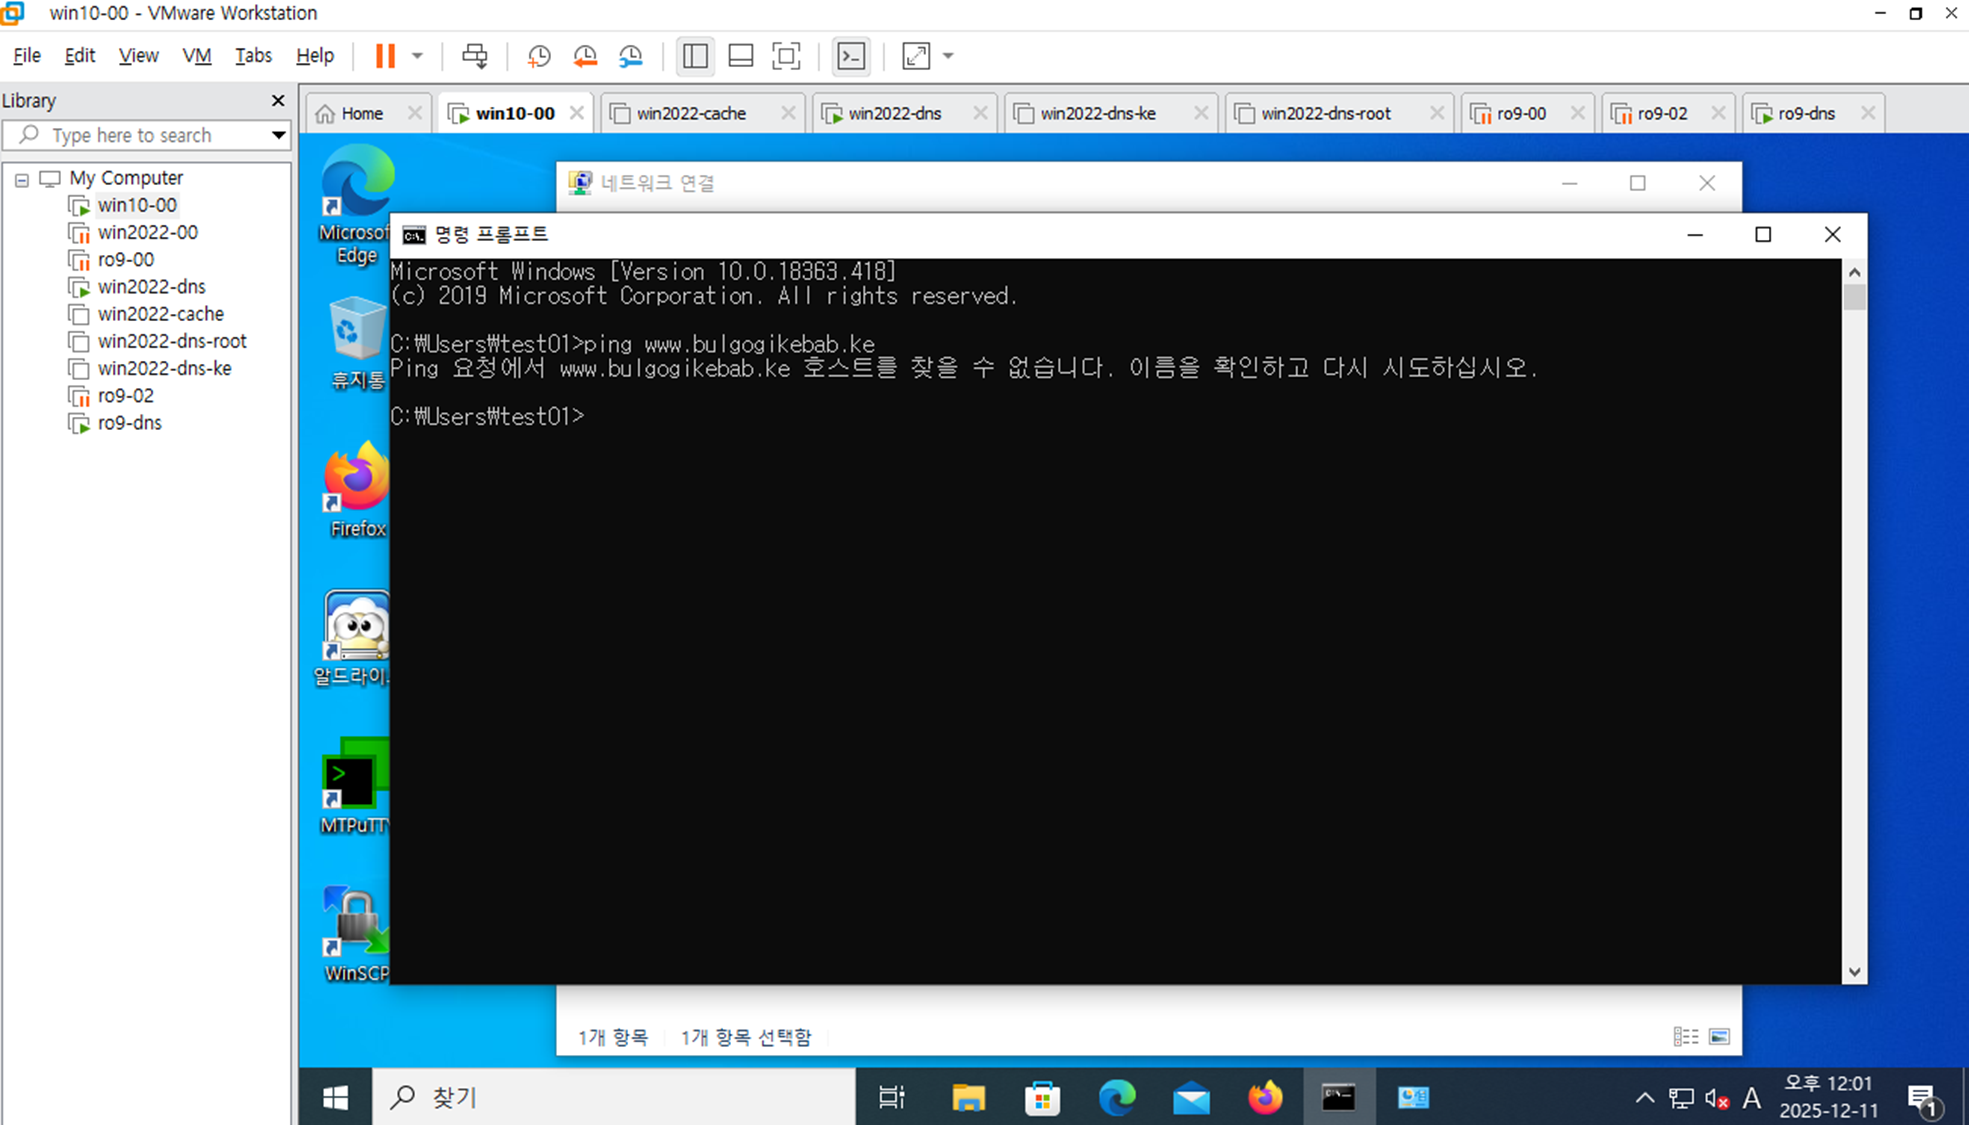This screenshot has height=1125, width=1969.
Task: Open the snapshot manager icon
Action: (631, 56)
